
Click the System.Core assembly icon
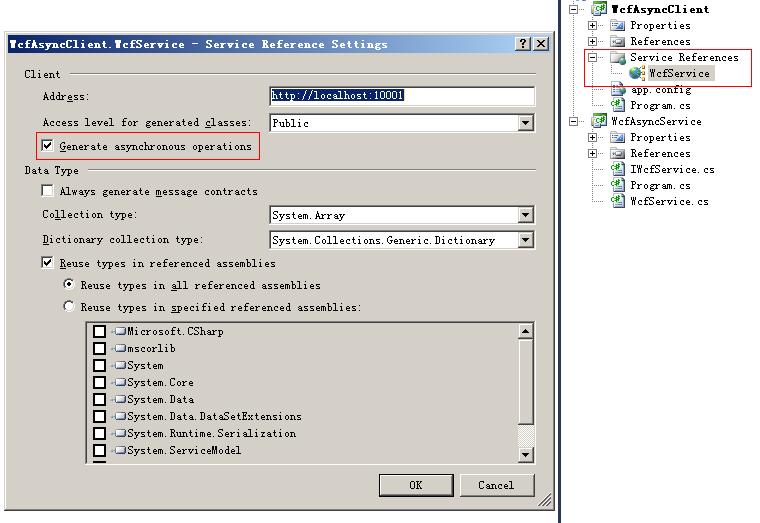[120, 382]
